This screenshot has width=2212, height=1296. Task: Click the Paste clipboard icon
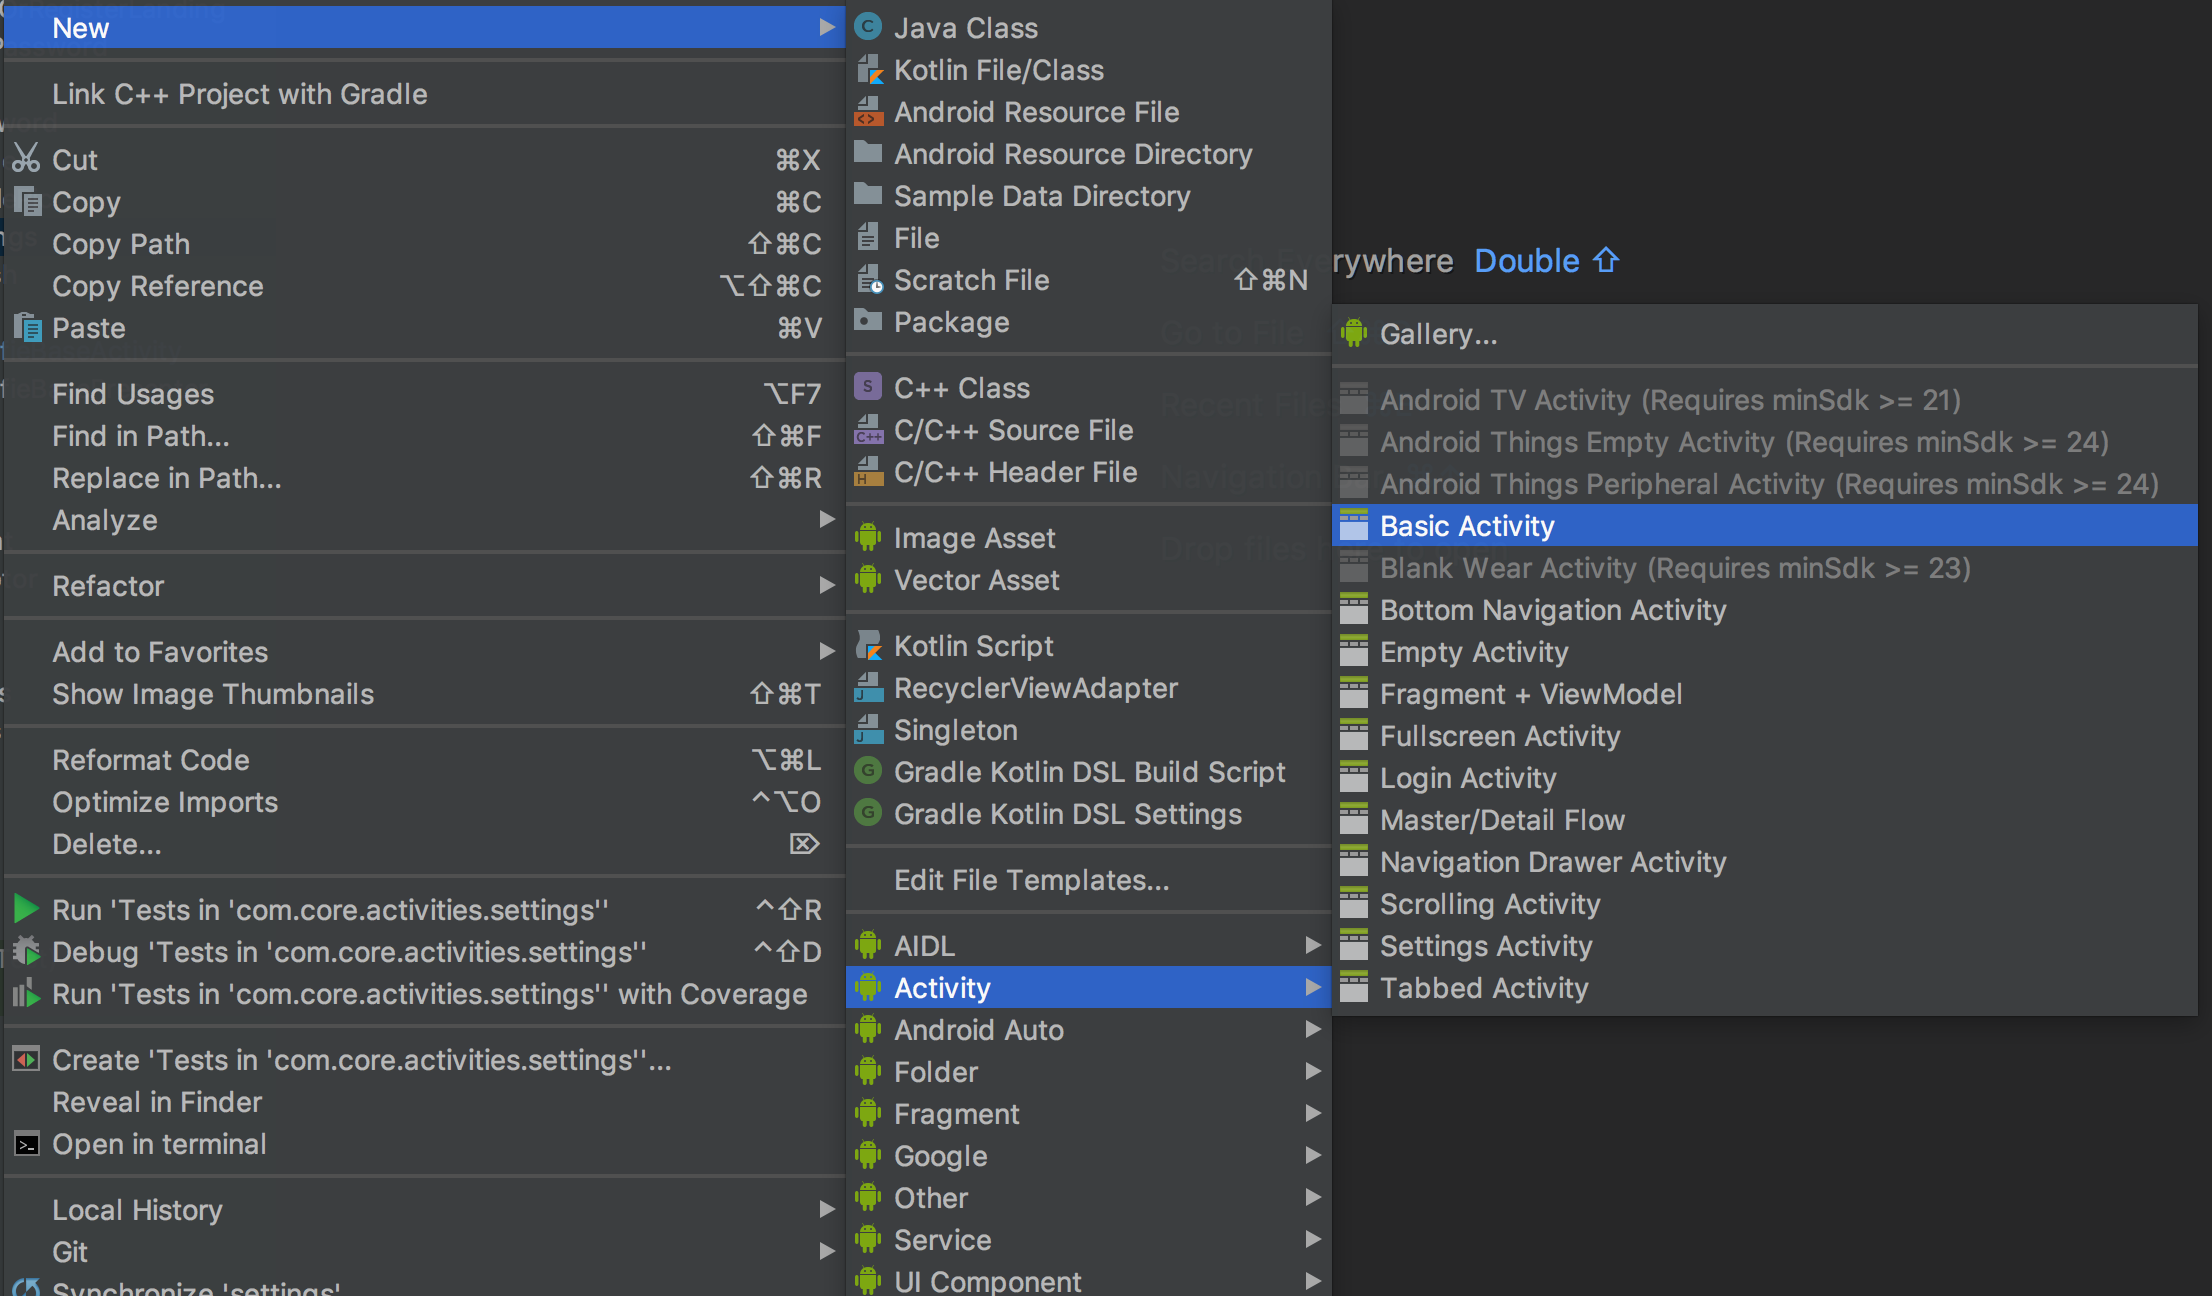(x=27, y=327)
